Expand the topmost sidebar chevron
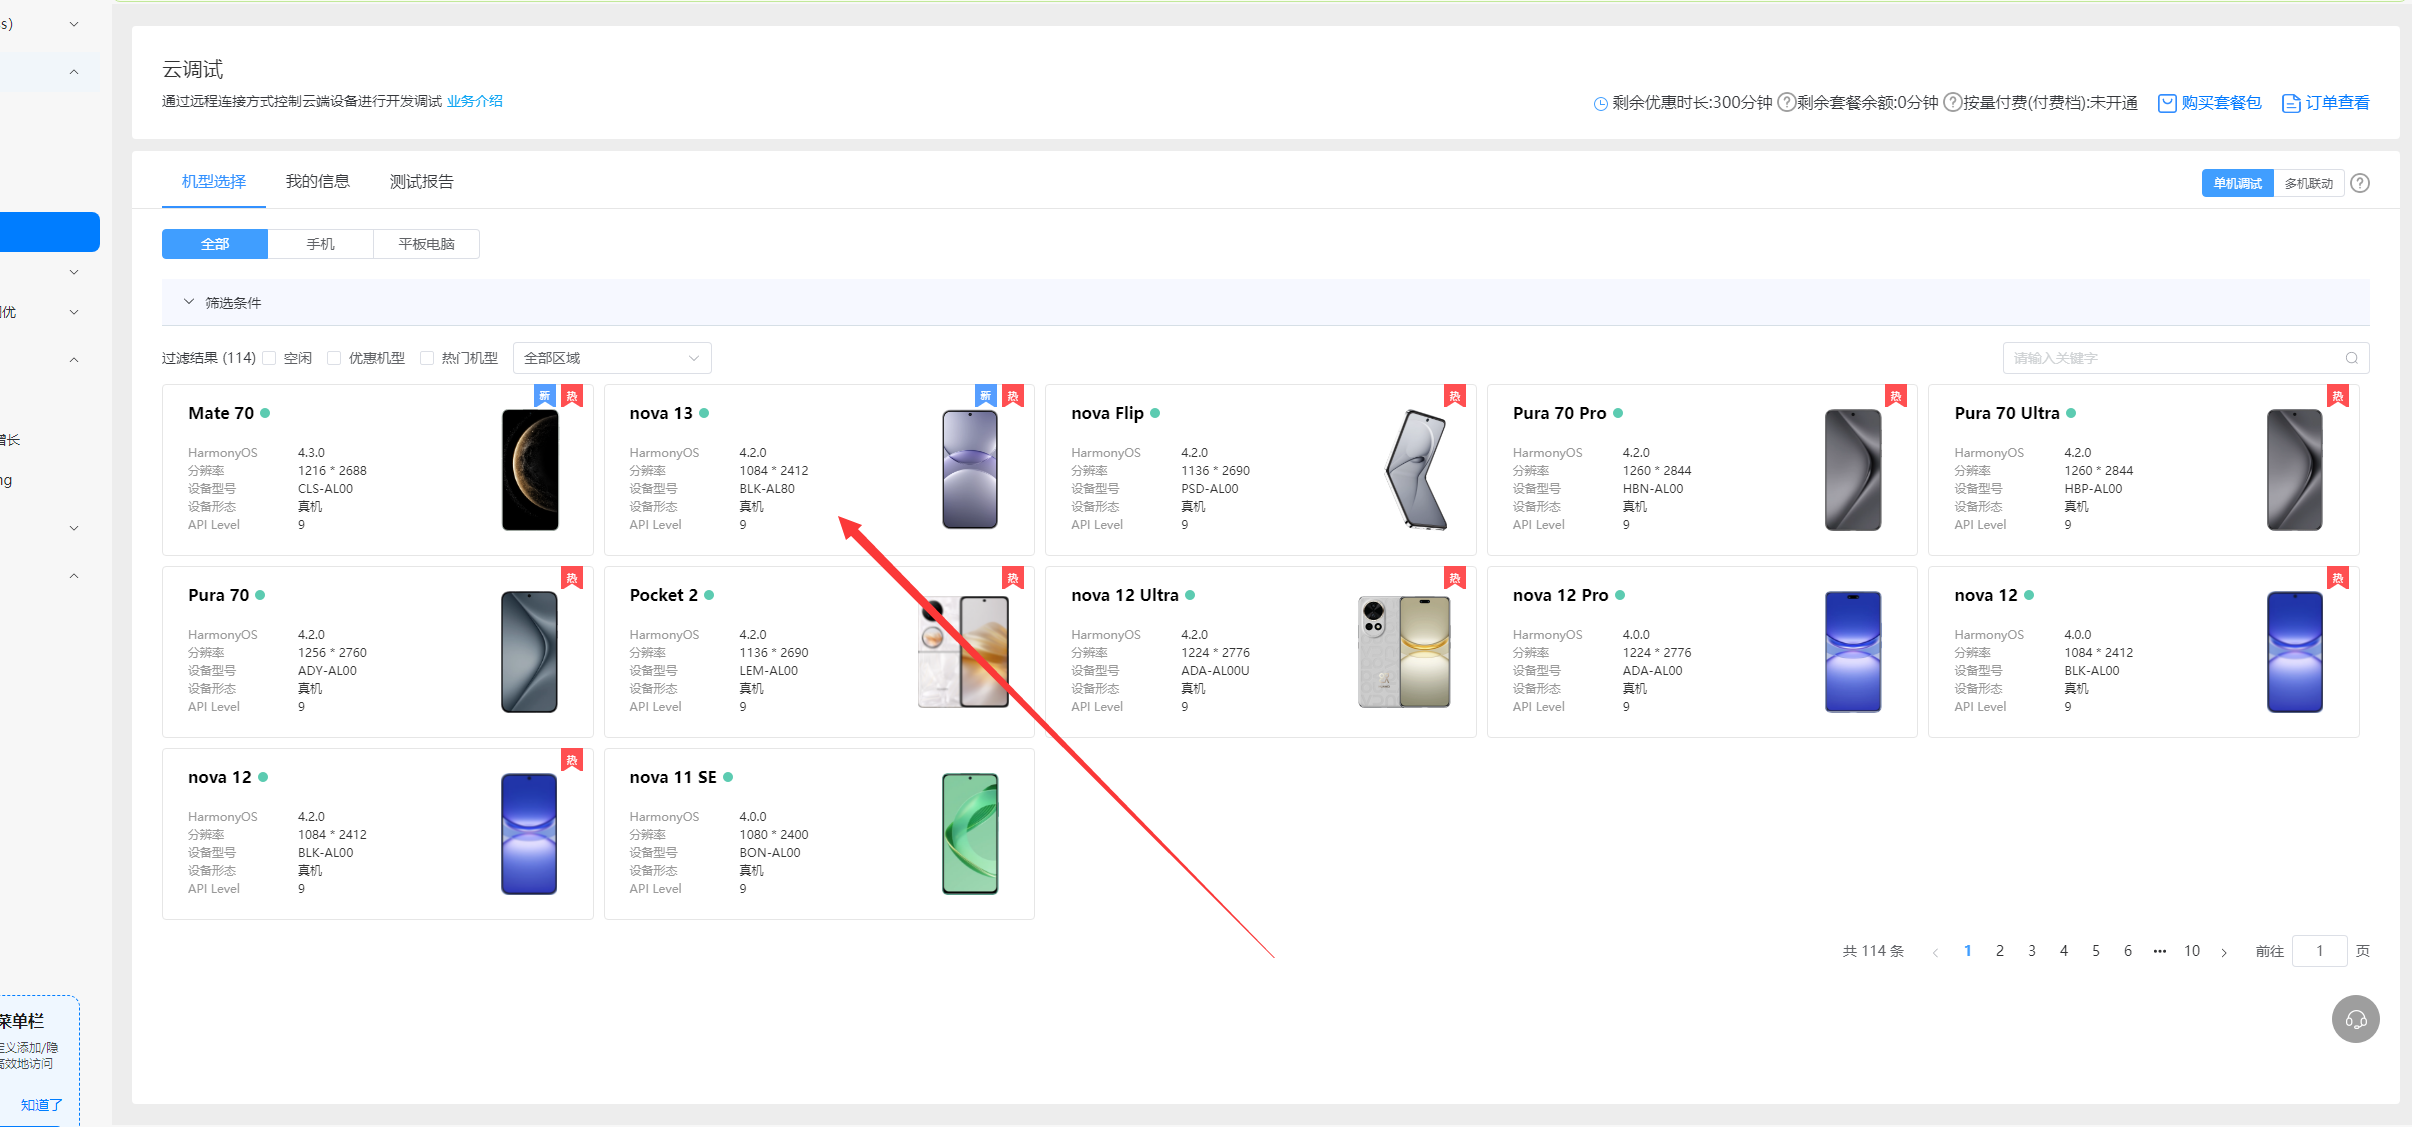Image resolution: width=2412 pixels, height=1127 pixels. click(74, 23)
